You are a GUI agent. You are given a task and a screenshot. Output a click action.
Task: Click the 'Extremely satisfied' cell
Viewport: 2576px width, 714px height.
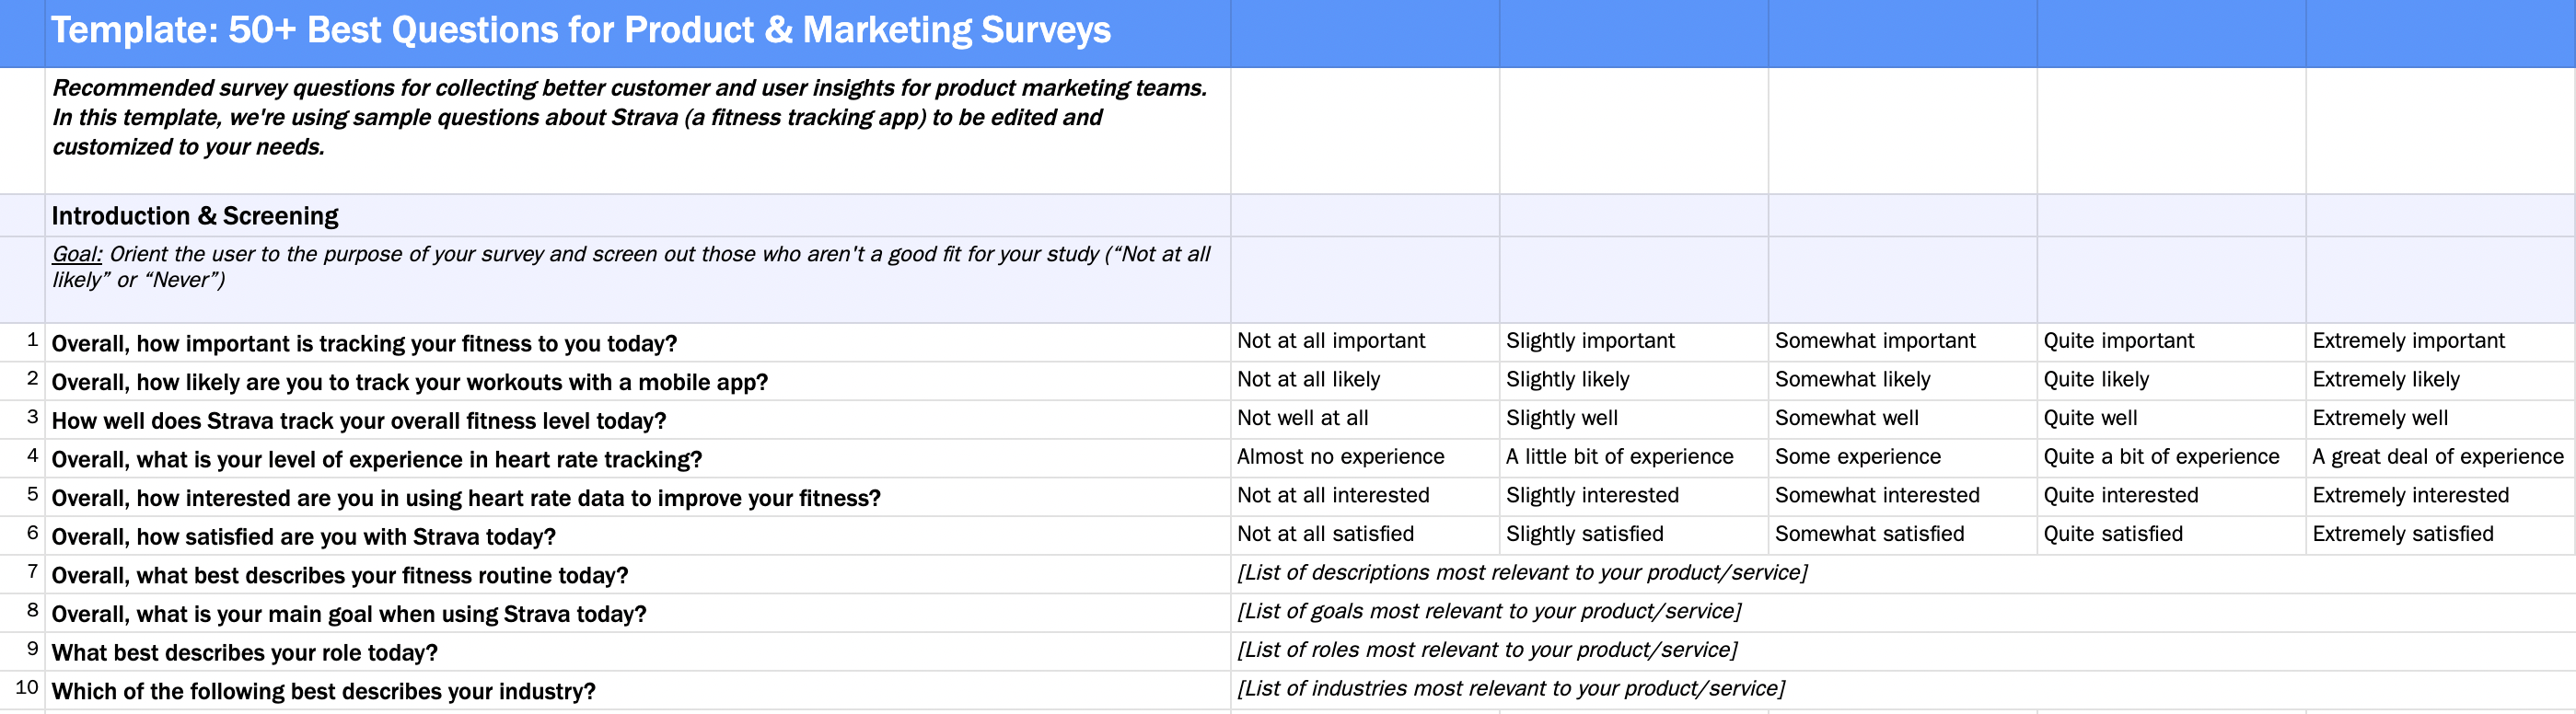(x=2402, y=534)
